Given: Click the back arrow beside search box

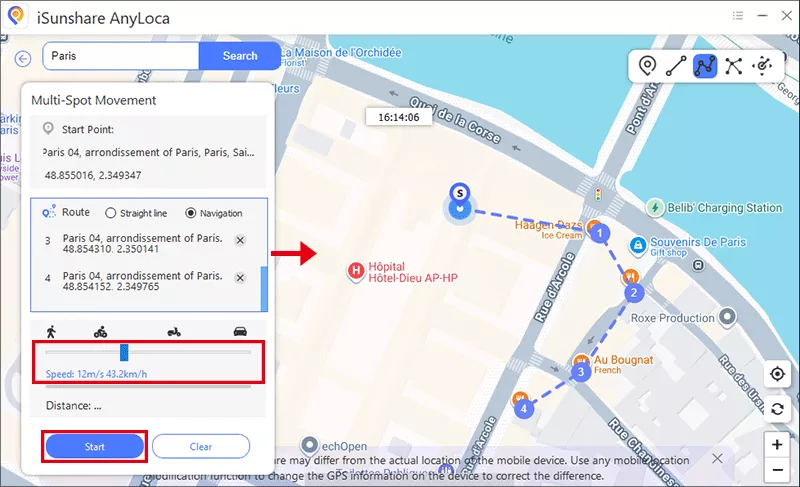Looking at the screenshot, I should click(x=23, y=58).
